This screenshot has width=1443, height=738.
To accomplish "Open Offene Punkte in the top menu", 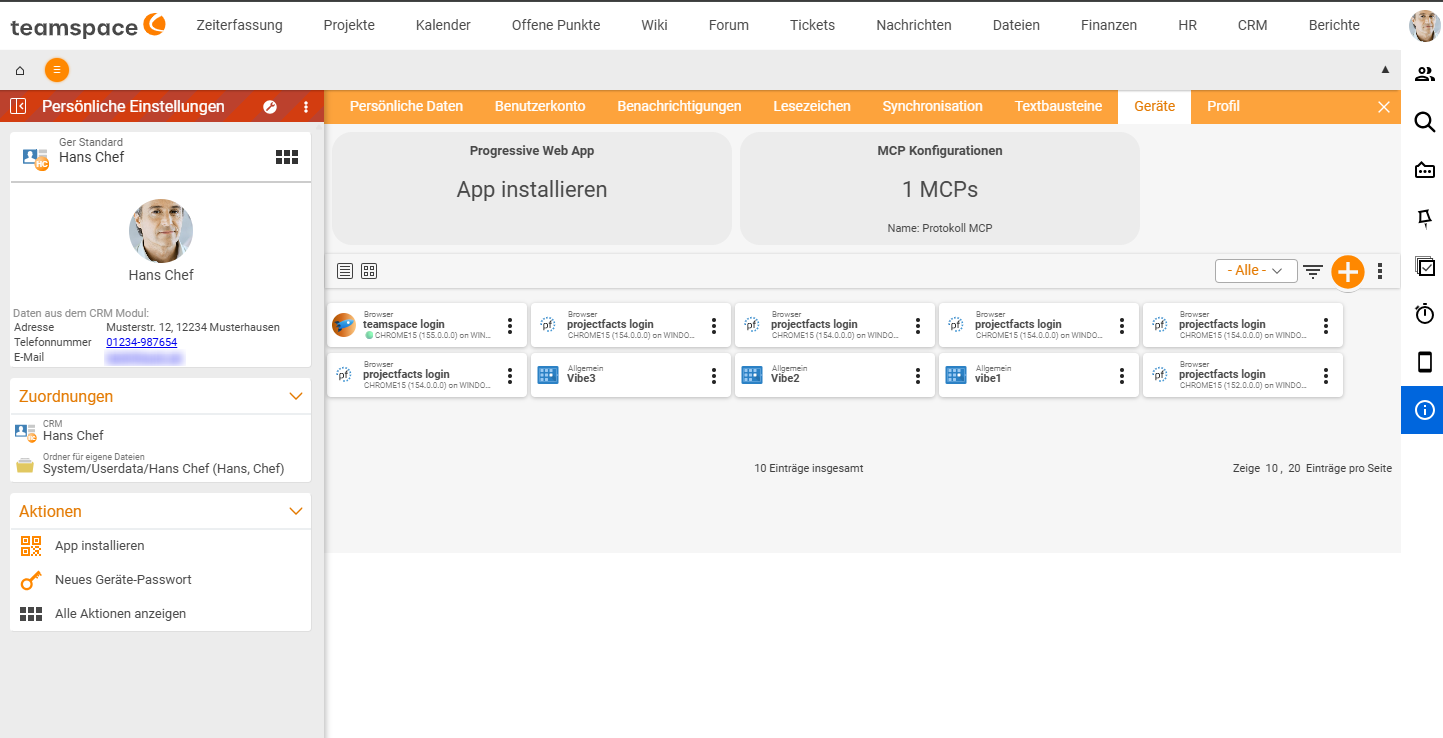I will 556,25.
